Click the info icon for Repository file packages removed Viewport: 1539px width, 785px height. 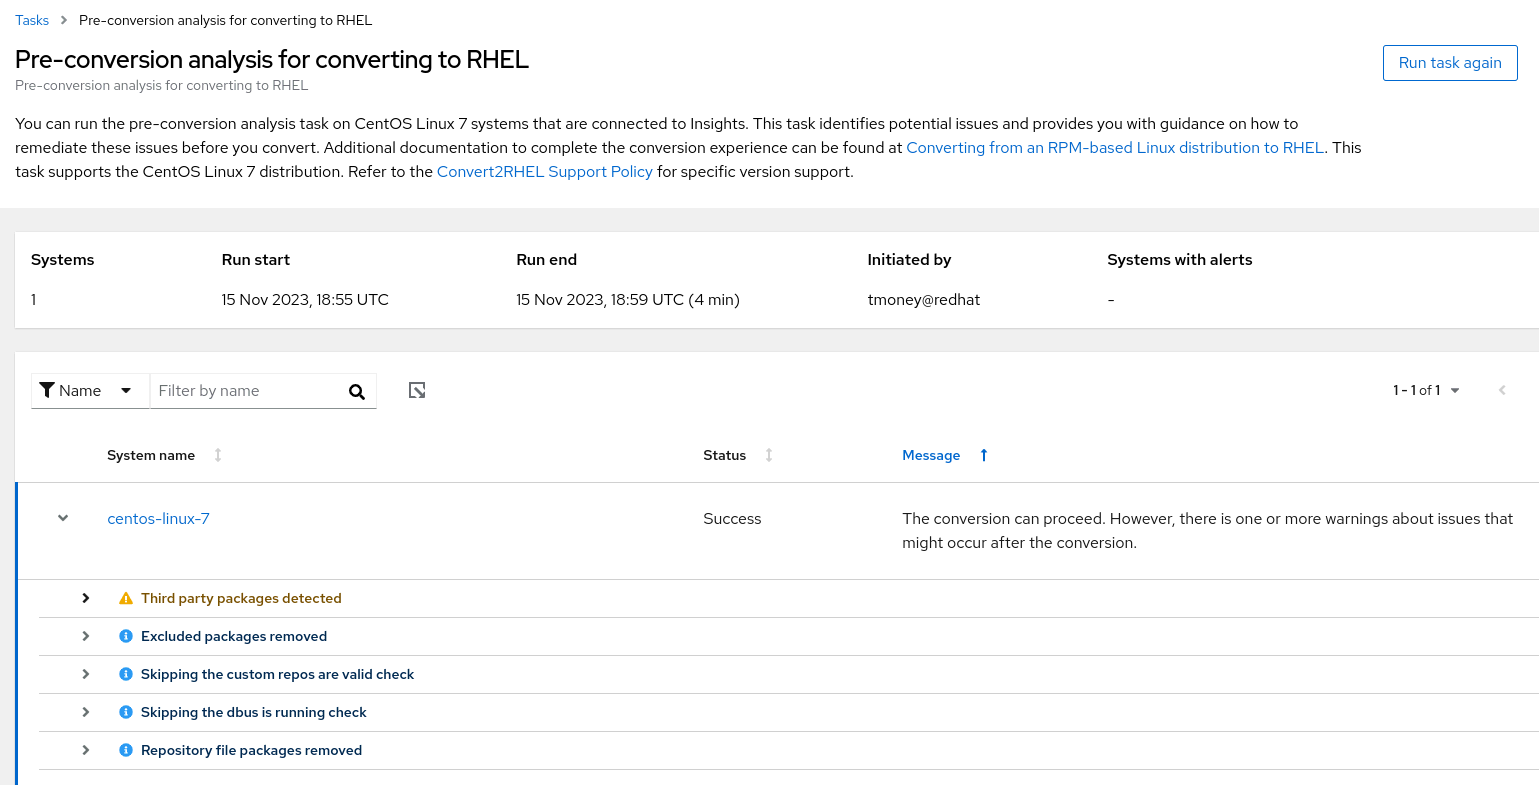[x=126, y=750]
